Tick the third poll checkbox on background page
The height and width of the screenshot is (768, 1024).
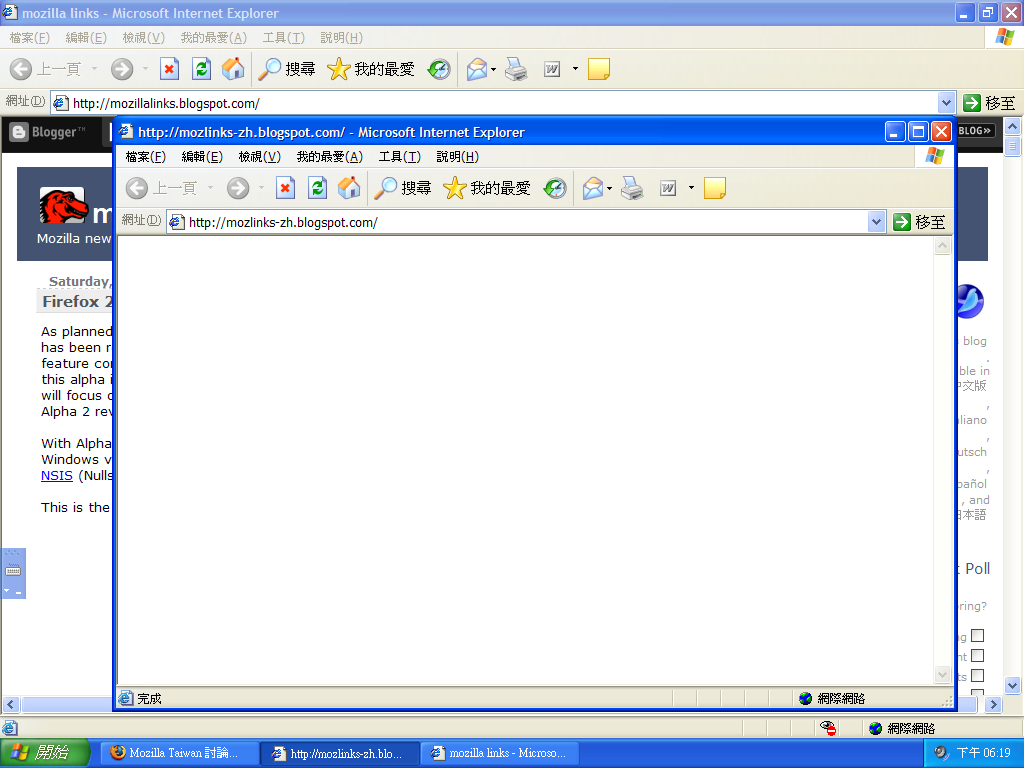978,675
